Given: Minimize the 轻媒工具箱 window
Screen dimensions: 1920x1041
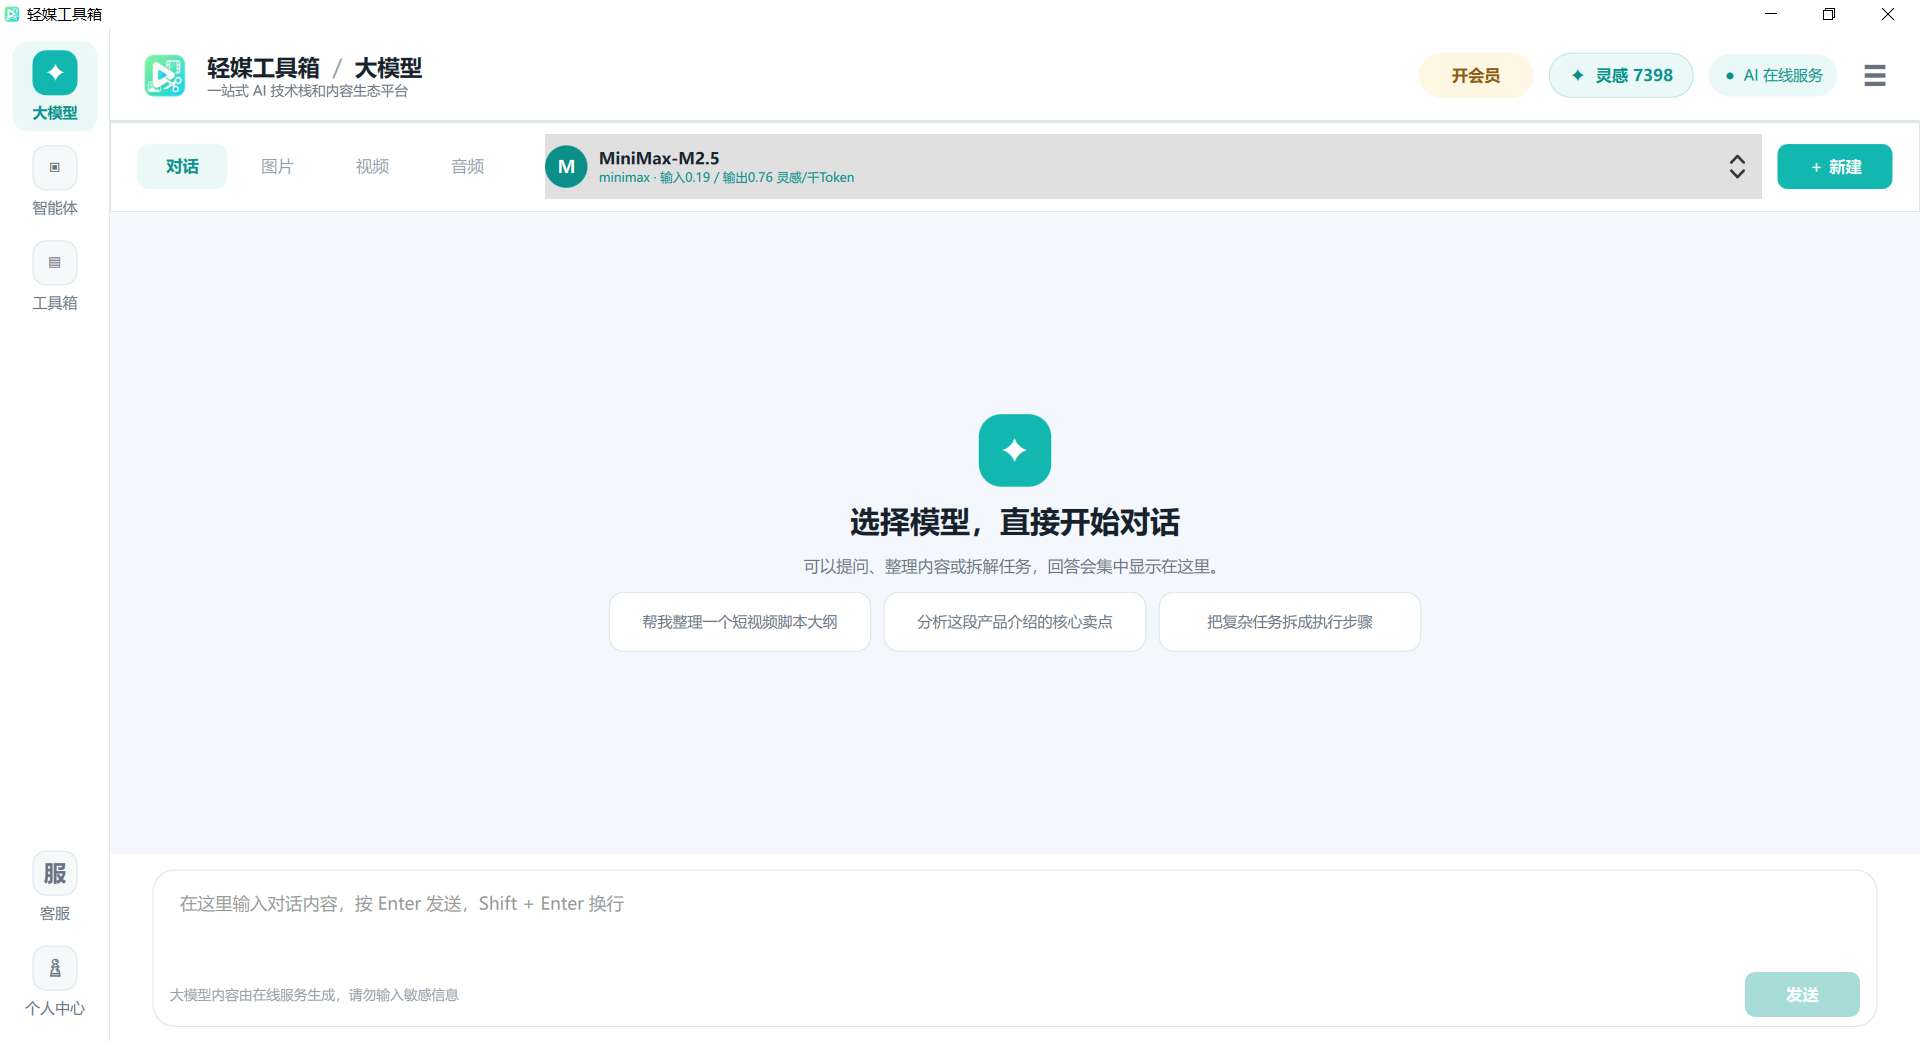Looking at the screenshot, I should click(x=1771, y=14).
